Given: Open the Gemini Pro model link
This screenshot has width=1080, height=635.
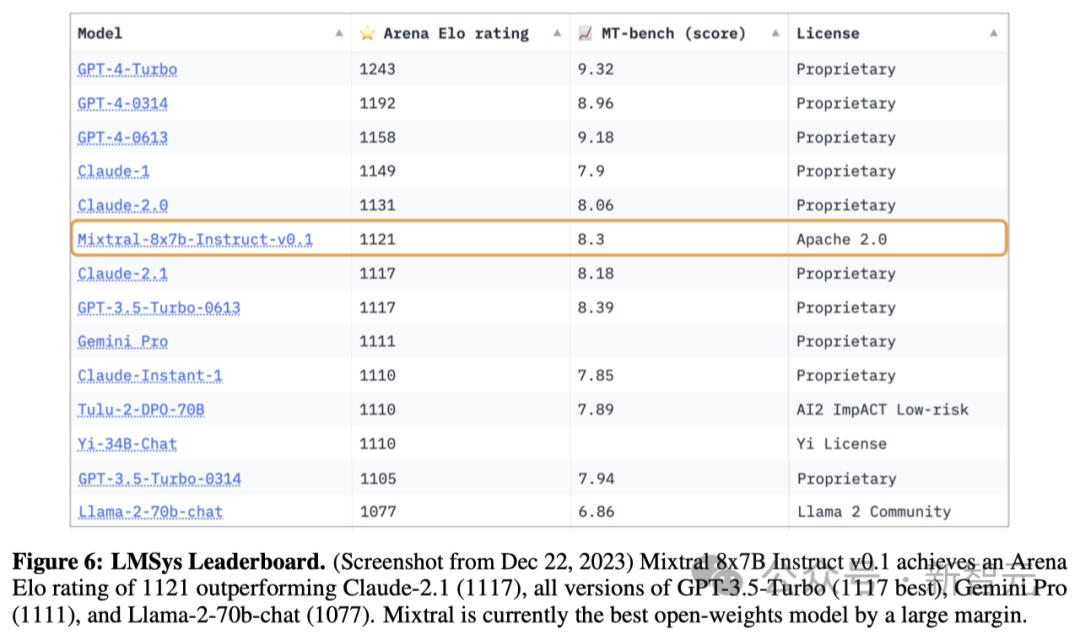Looking at the screenshot, I should [123, 342].
